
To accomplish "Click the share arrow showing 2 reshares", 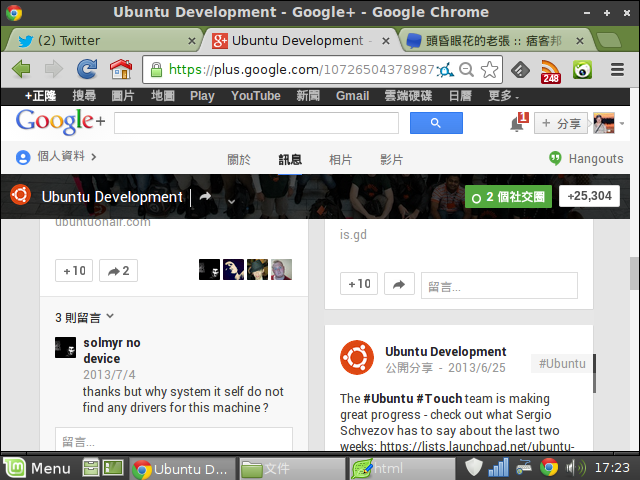I will (118, 271).
